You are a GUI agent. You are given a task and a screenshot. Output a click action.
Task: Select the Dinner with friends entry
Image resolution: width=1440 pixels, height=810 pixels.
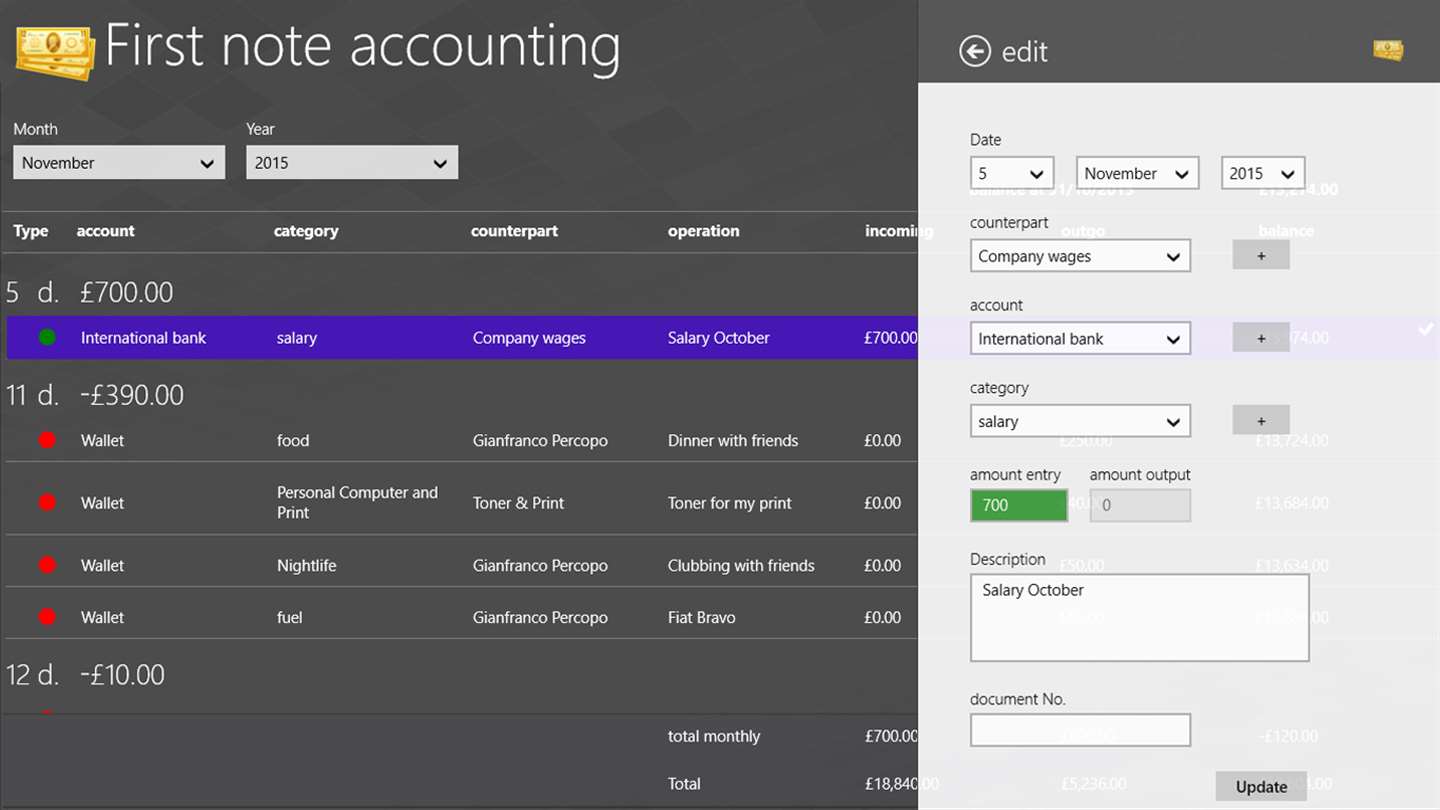(733, 440)
